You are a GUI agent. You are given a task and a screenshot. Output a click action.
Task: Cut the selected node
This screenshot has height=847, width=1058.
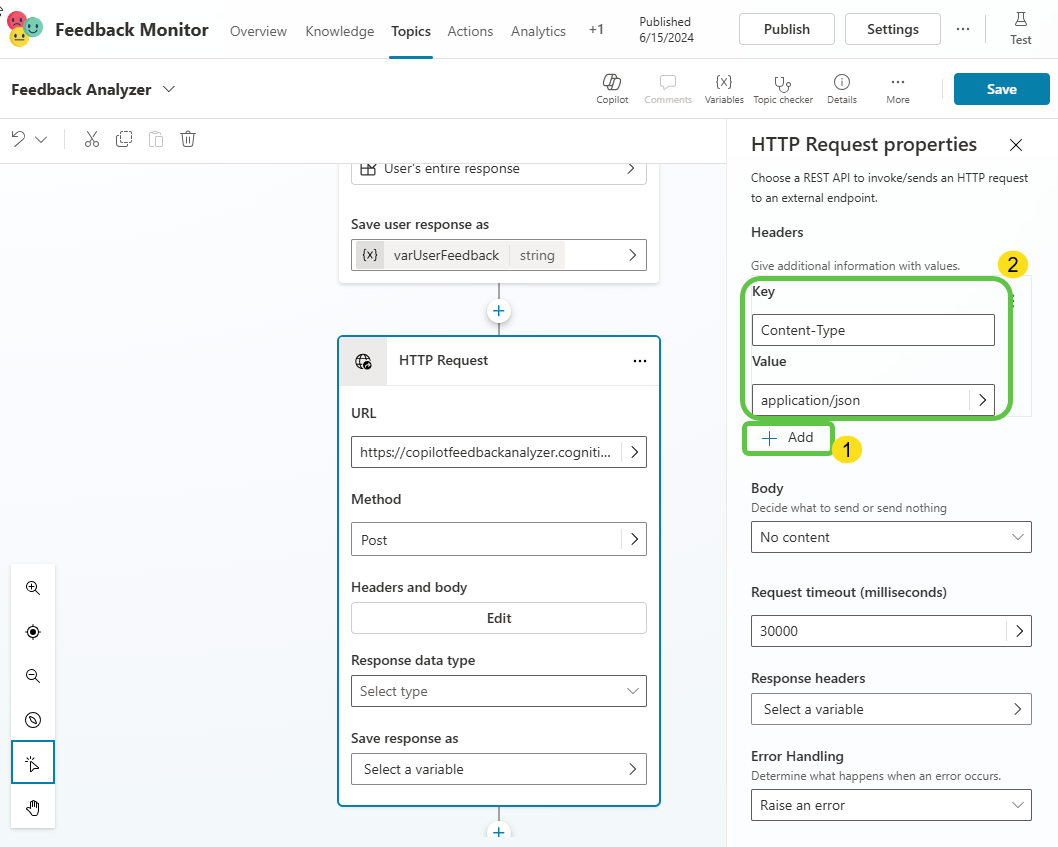tap(91, 139)
